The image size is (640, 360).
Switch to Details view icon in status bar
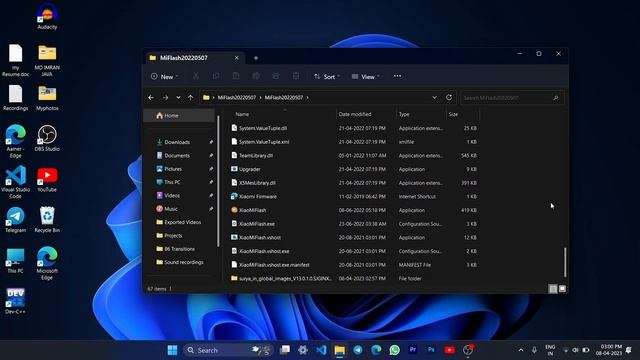[x=553, y=289]
